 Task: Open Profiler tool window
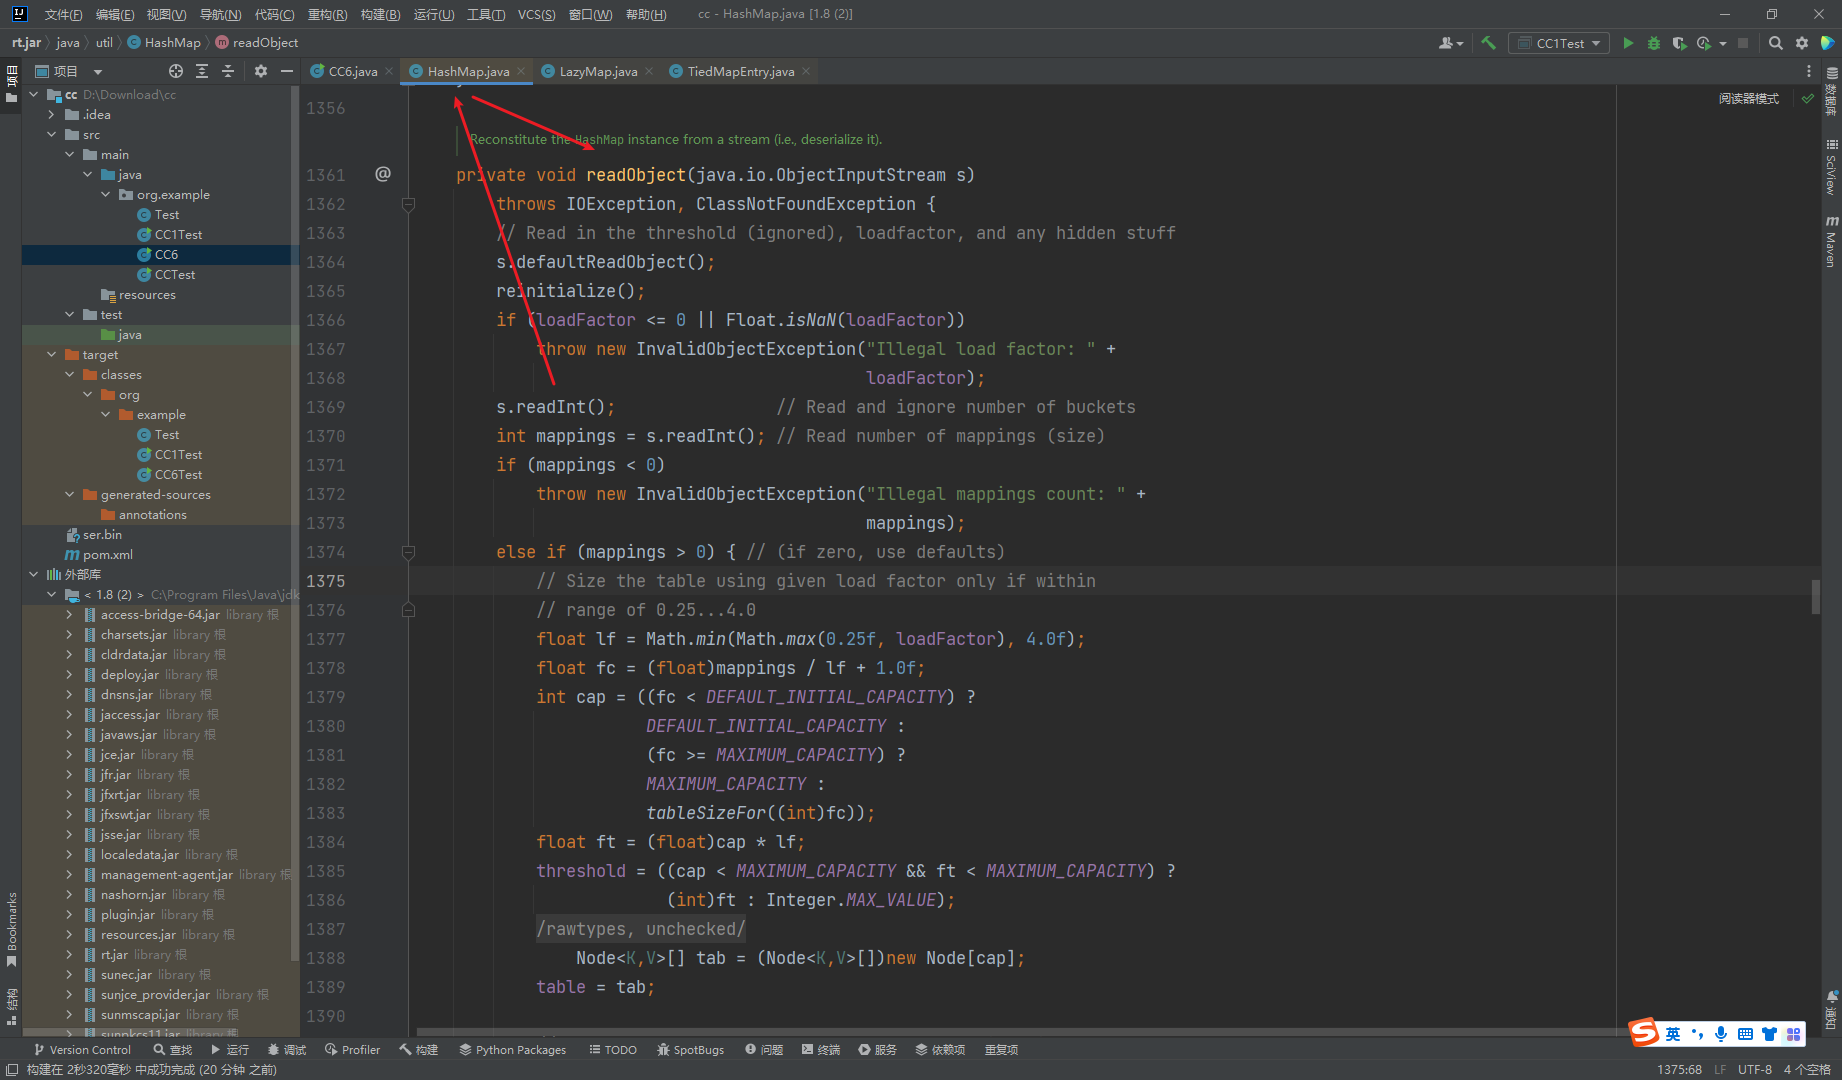coord(352,1049)
